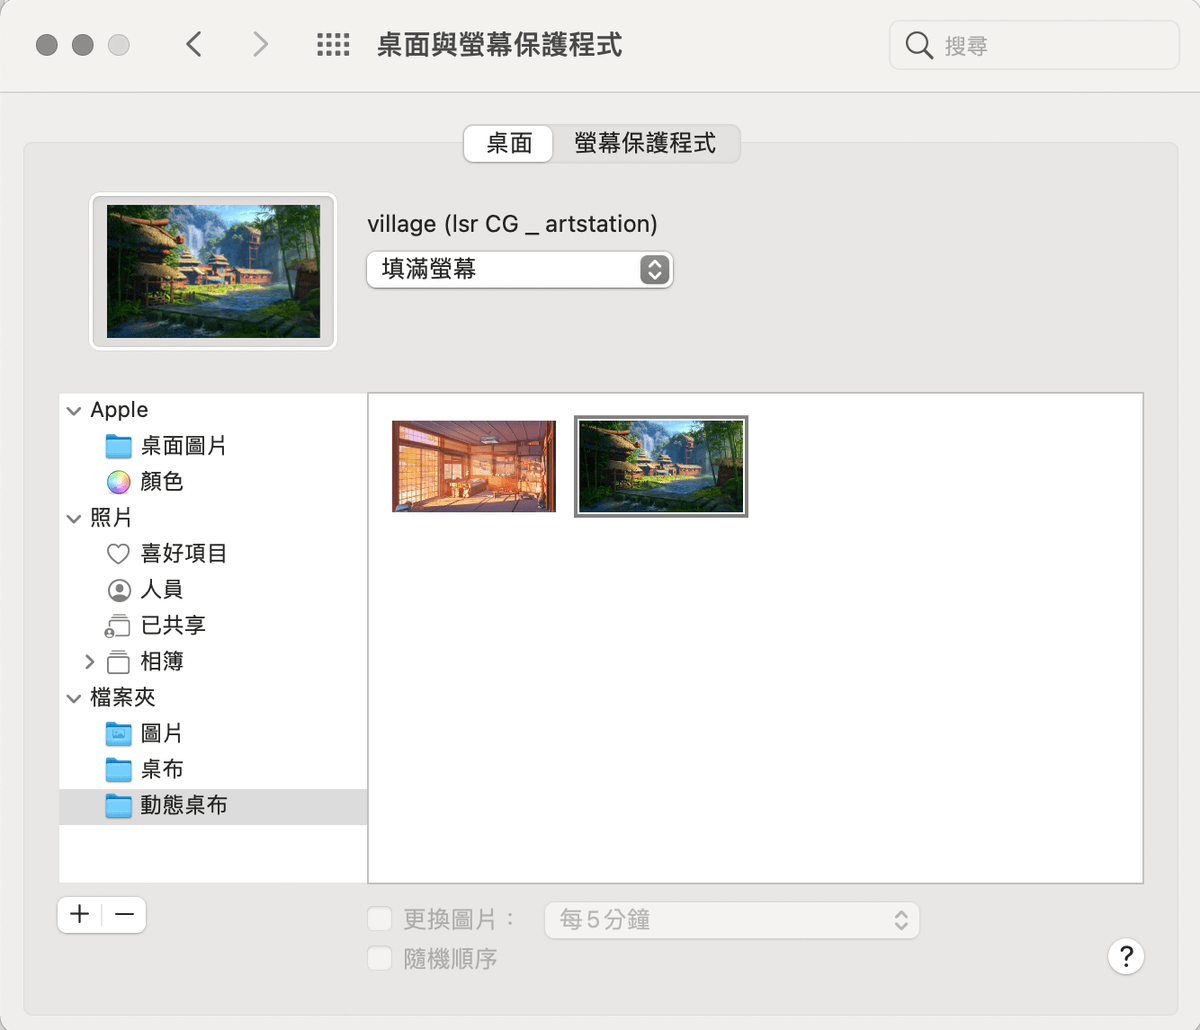Click the 喜好項目 heart icon
Screen dimensions: 1200x1030
119,553
